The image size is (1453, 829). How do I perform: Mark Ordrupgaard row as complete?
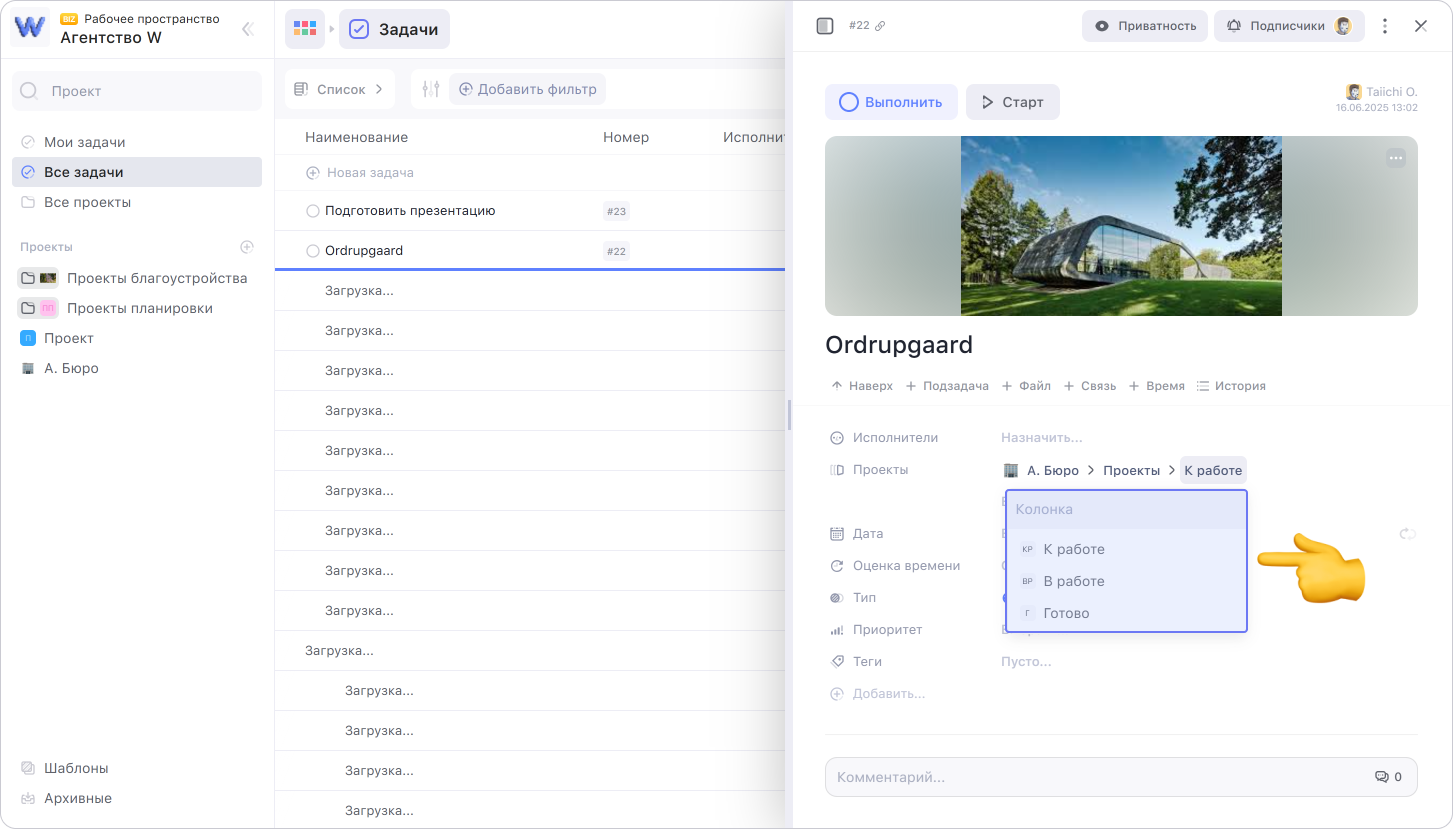(x=313, y=251)
